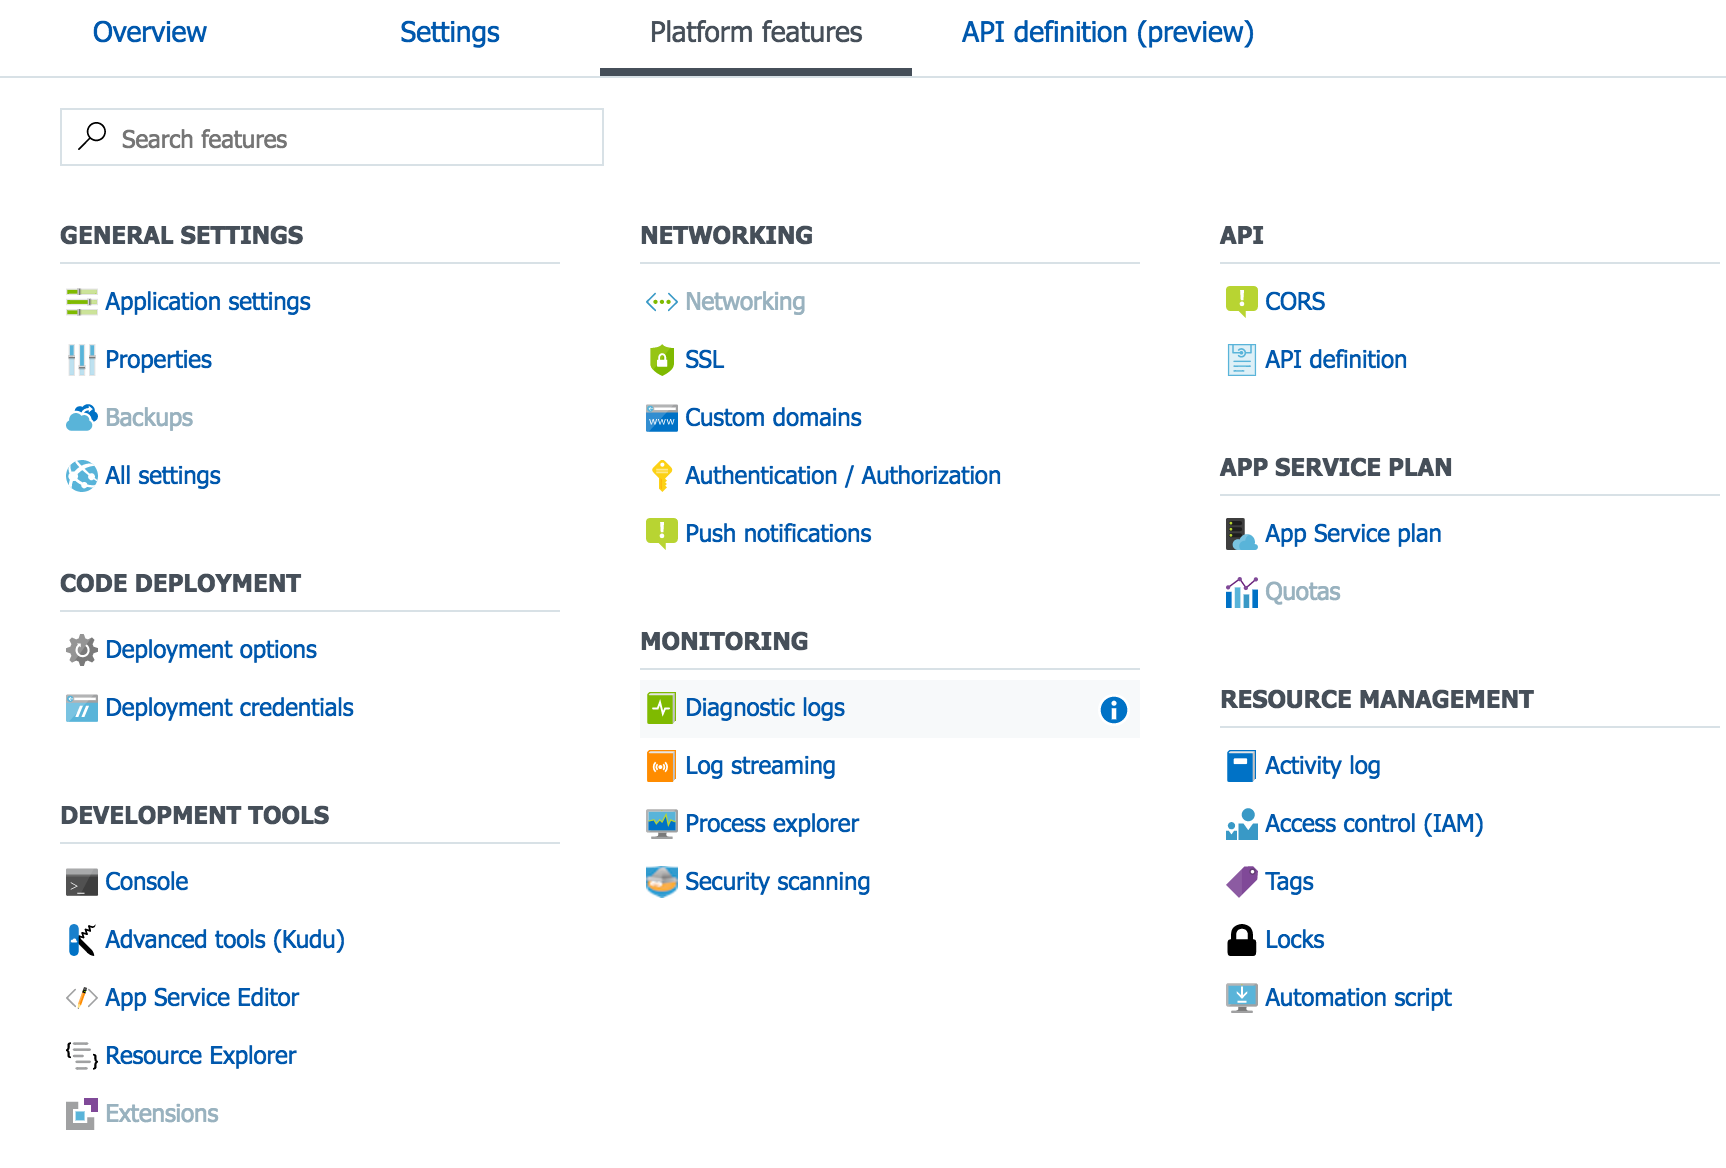Click the Properties sliders icon
1726x1168 pixels.
coord(81,360)
